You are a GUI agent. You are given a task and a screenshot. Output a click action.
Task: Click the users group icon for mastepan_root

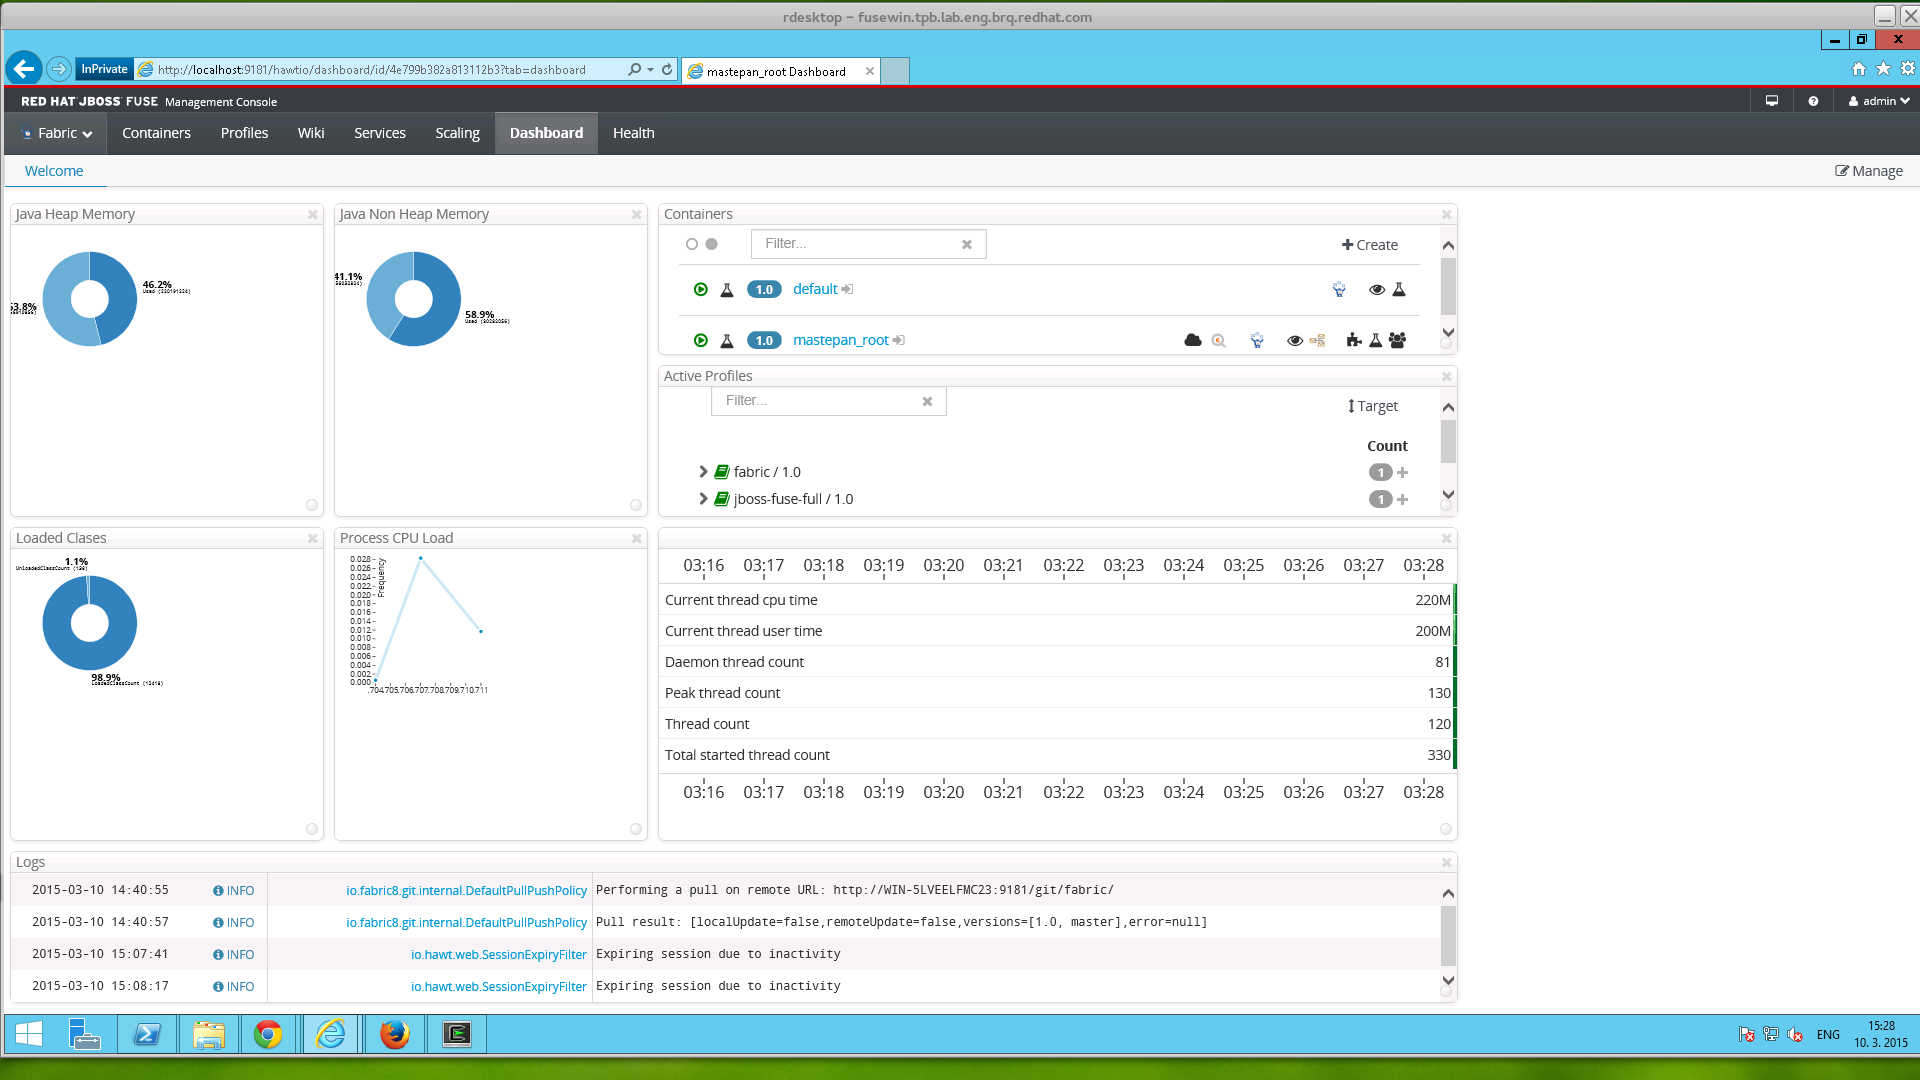[1398, 340]
